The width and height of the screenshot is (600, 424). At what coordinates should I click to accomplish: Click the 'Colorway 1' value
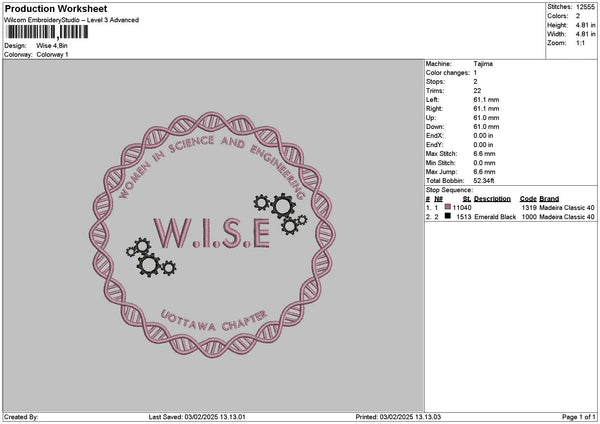(52, 54)
